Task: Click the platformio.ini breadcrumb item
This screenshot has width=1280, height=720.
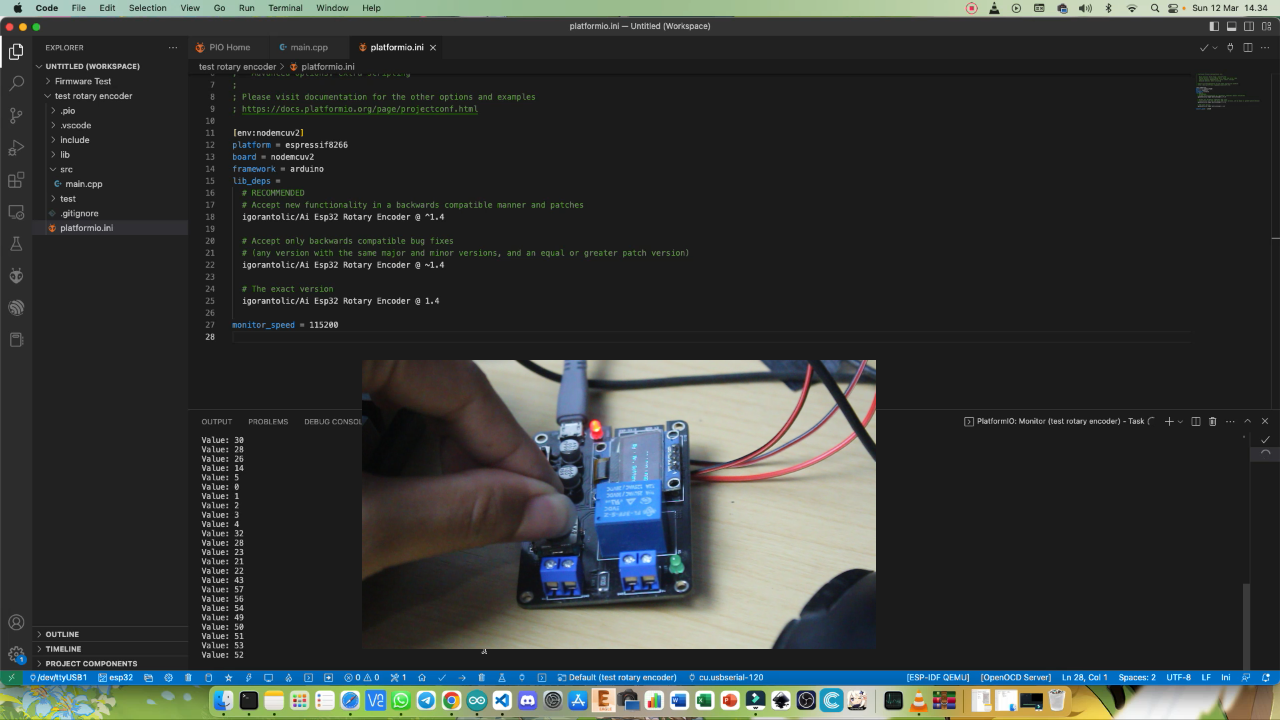Action: click(x=327, y=67)
